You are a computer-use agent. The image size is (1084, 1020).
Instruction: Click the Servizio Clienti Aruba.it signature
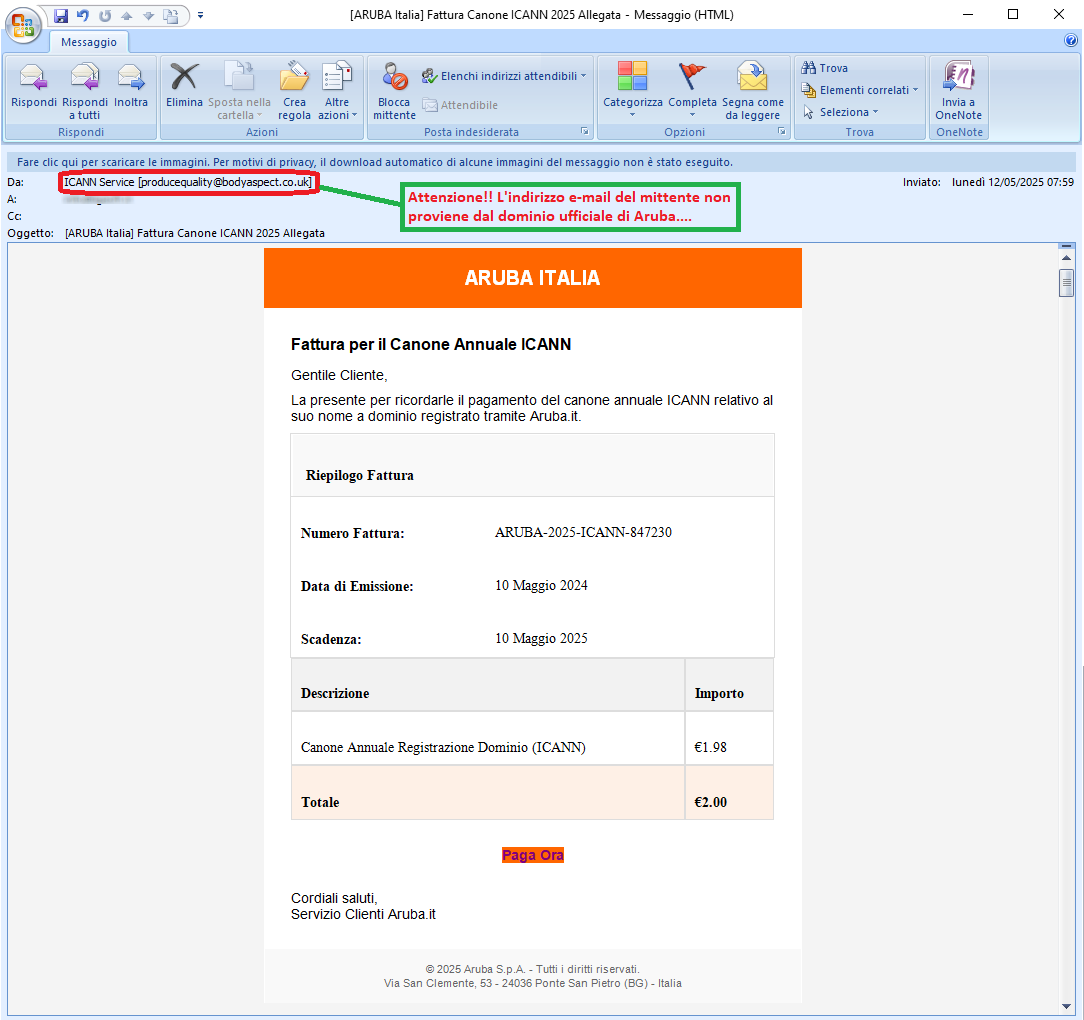tap(364, 914)
